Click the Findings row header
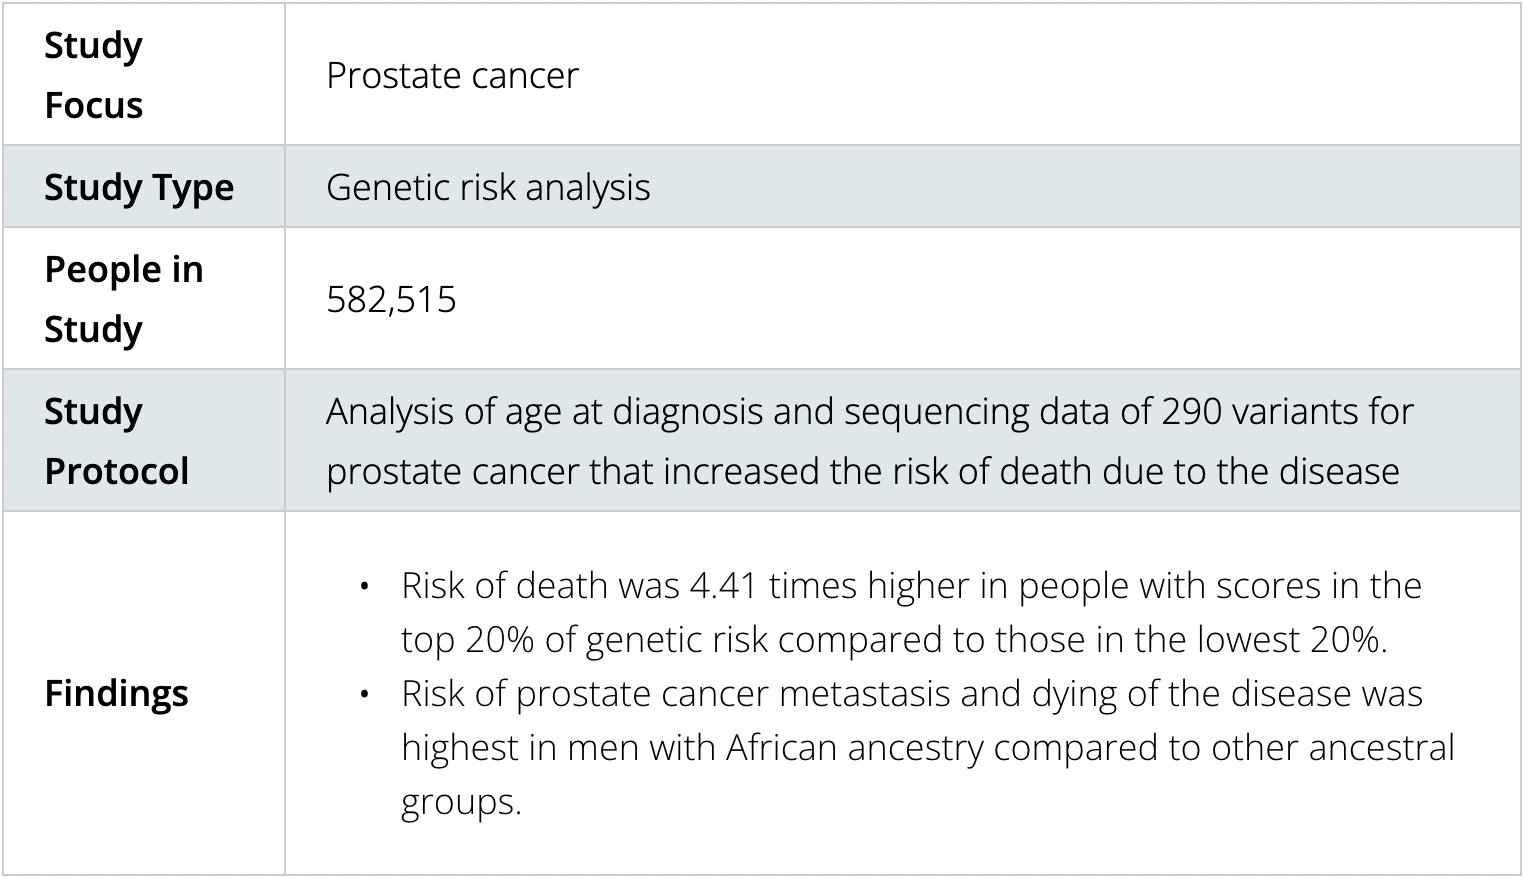The image size is (1524, 878). 116,693
